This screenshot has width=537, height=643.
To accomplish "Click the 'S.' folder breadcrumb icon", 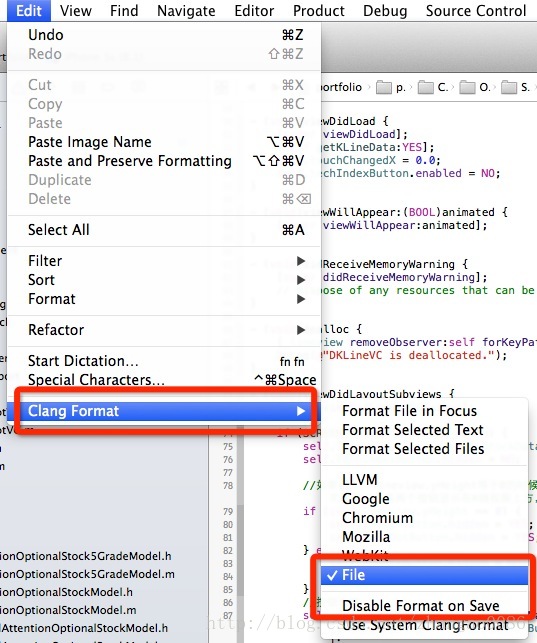I will tap(509, 87).
